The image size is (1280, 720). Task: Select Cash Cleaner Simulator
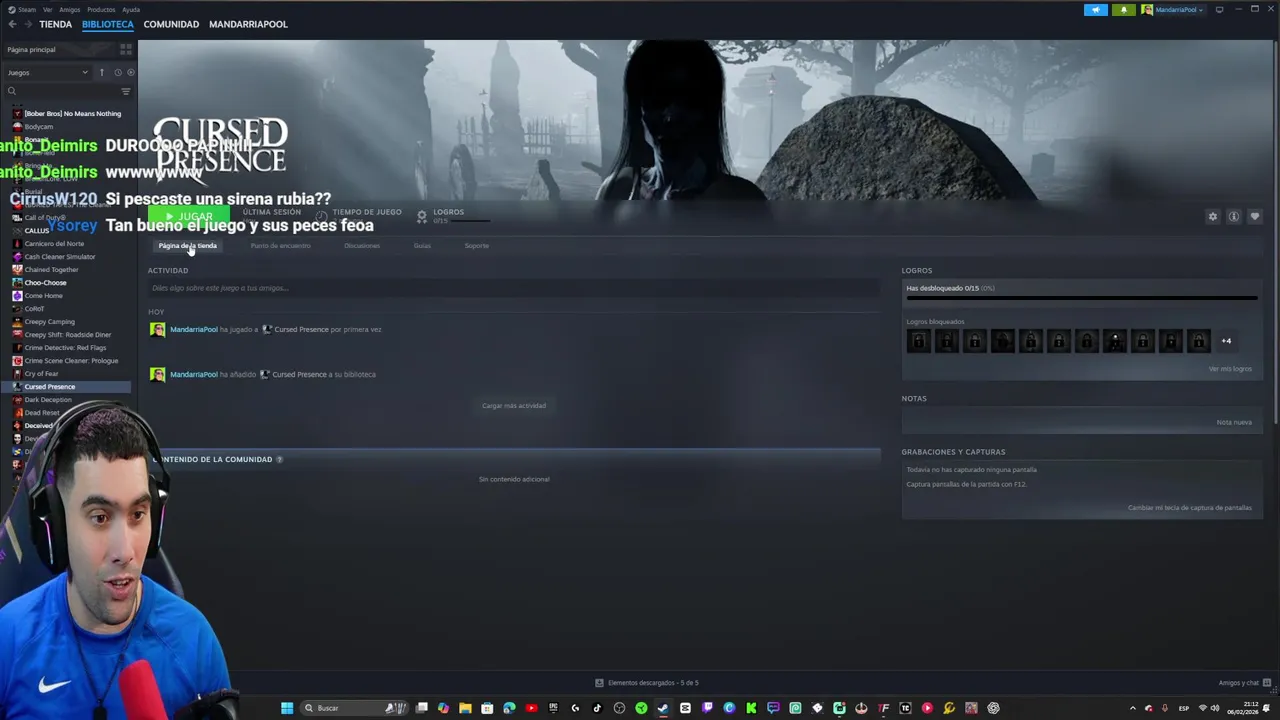point(60,257)
